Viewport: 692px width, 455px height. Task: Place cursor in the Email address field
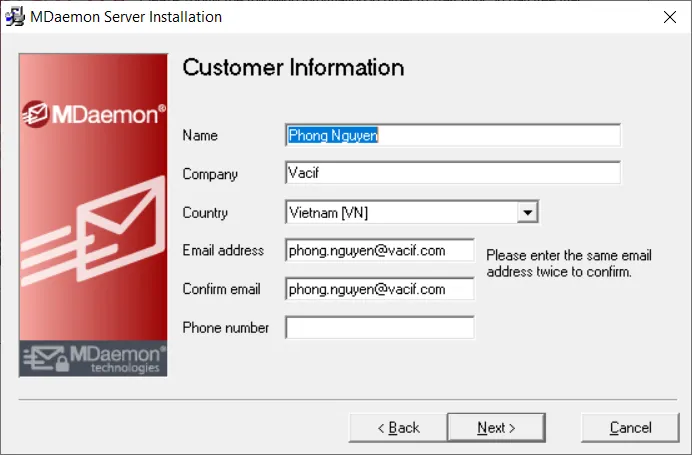coord(379,250)
